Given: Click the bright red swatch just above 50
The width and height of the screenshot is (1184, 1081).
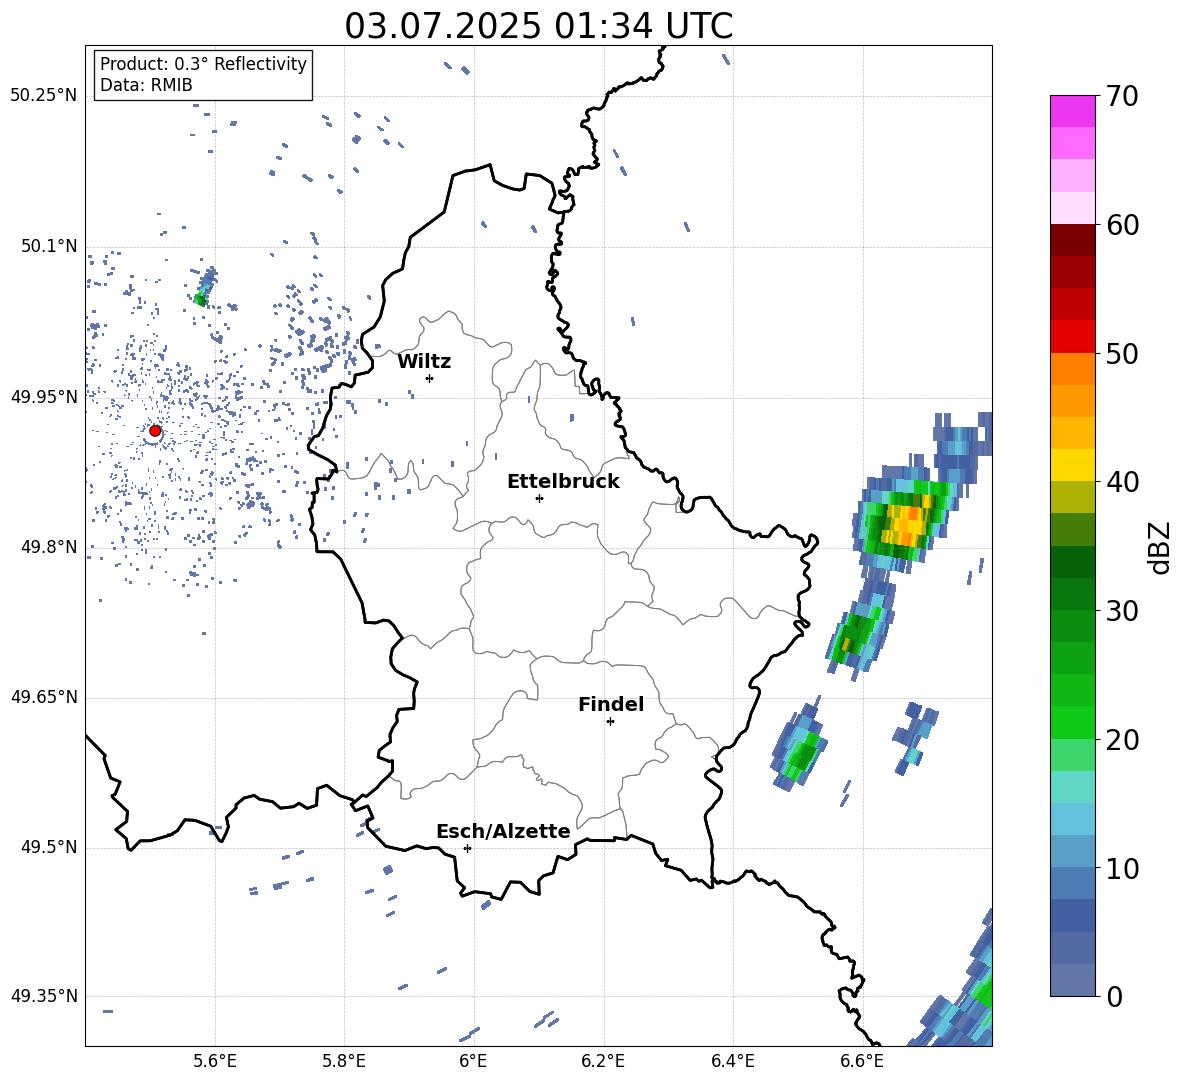Looking at the screenshot, I should 1072,337.
